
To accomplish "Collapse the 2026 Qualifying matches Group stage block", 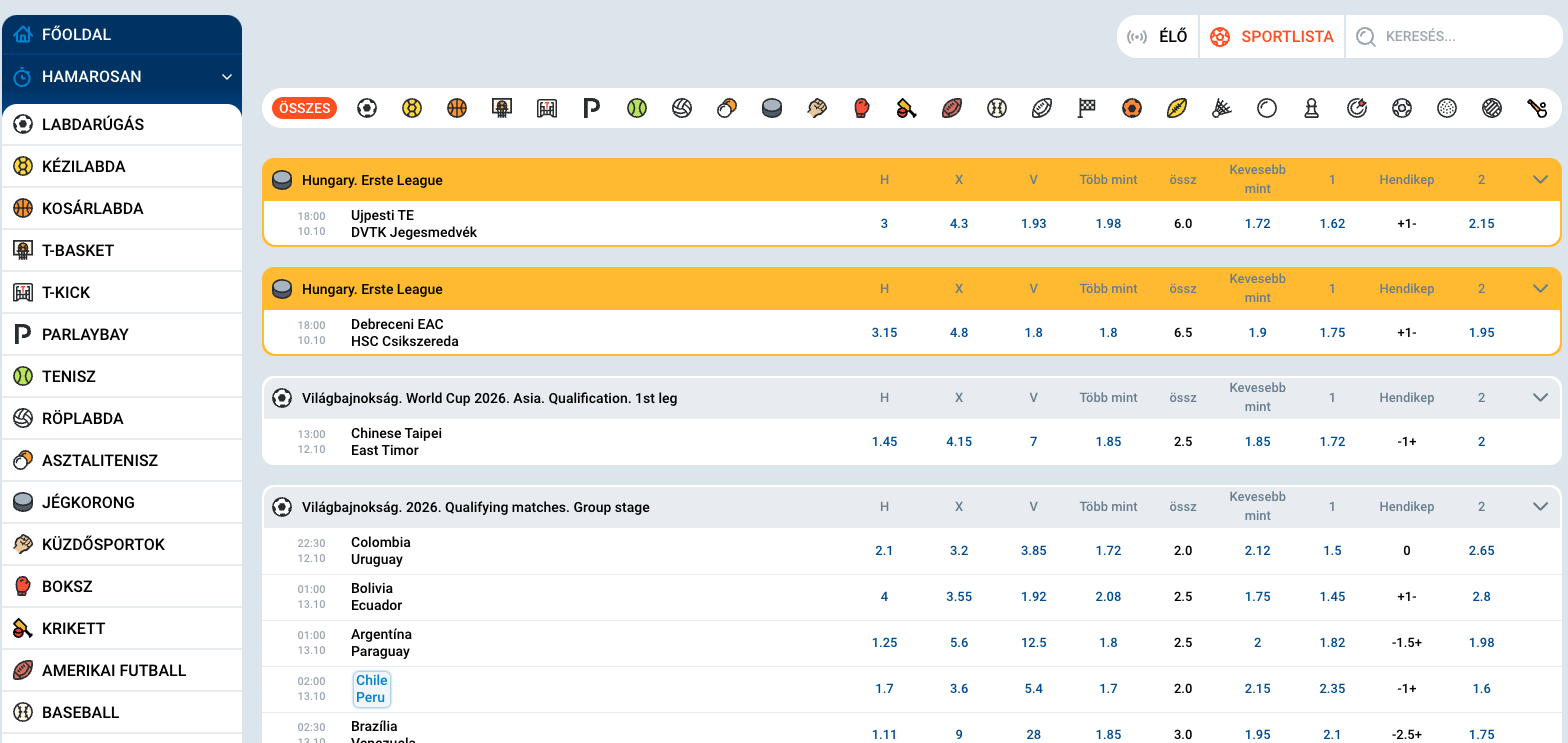I will click(1540, 507).
